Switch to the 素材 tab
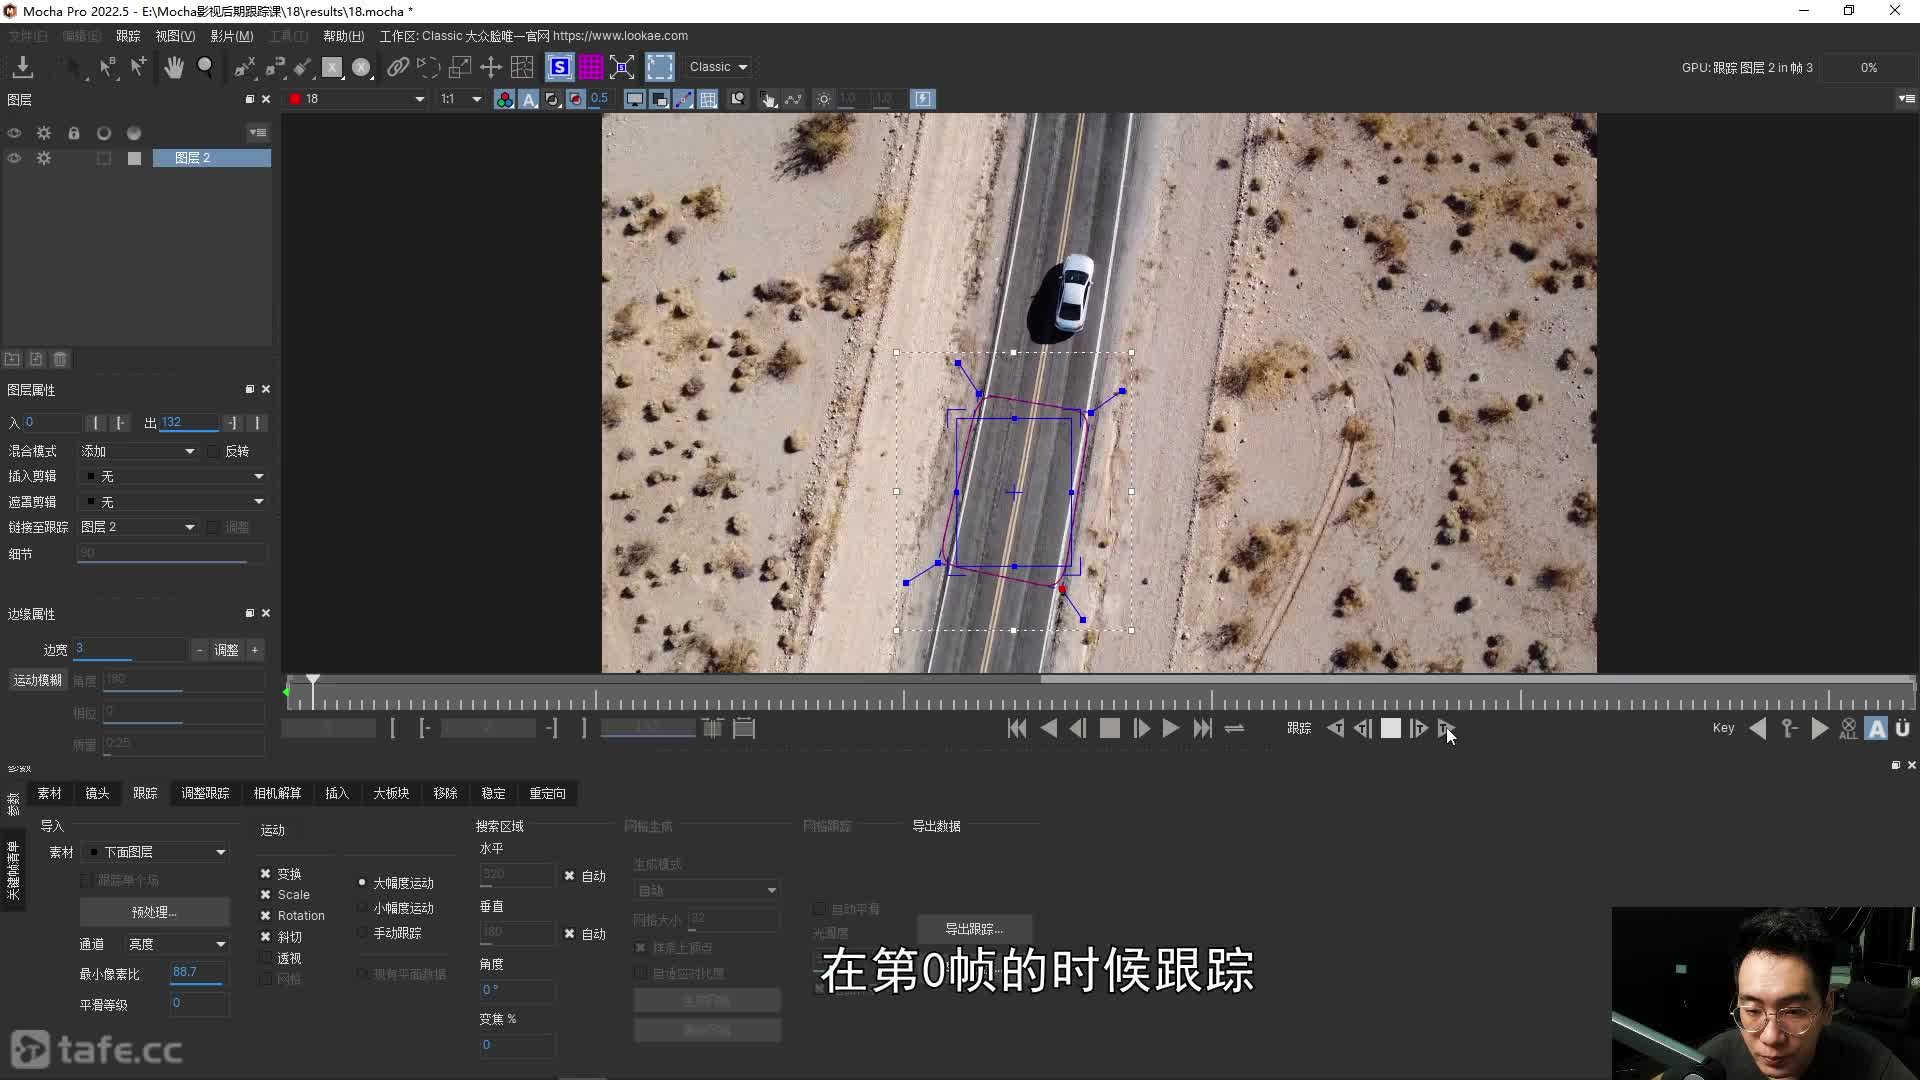Screen dimensions: 1920x1080 [x=49, y=793]
